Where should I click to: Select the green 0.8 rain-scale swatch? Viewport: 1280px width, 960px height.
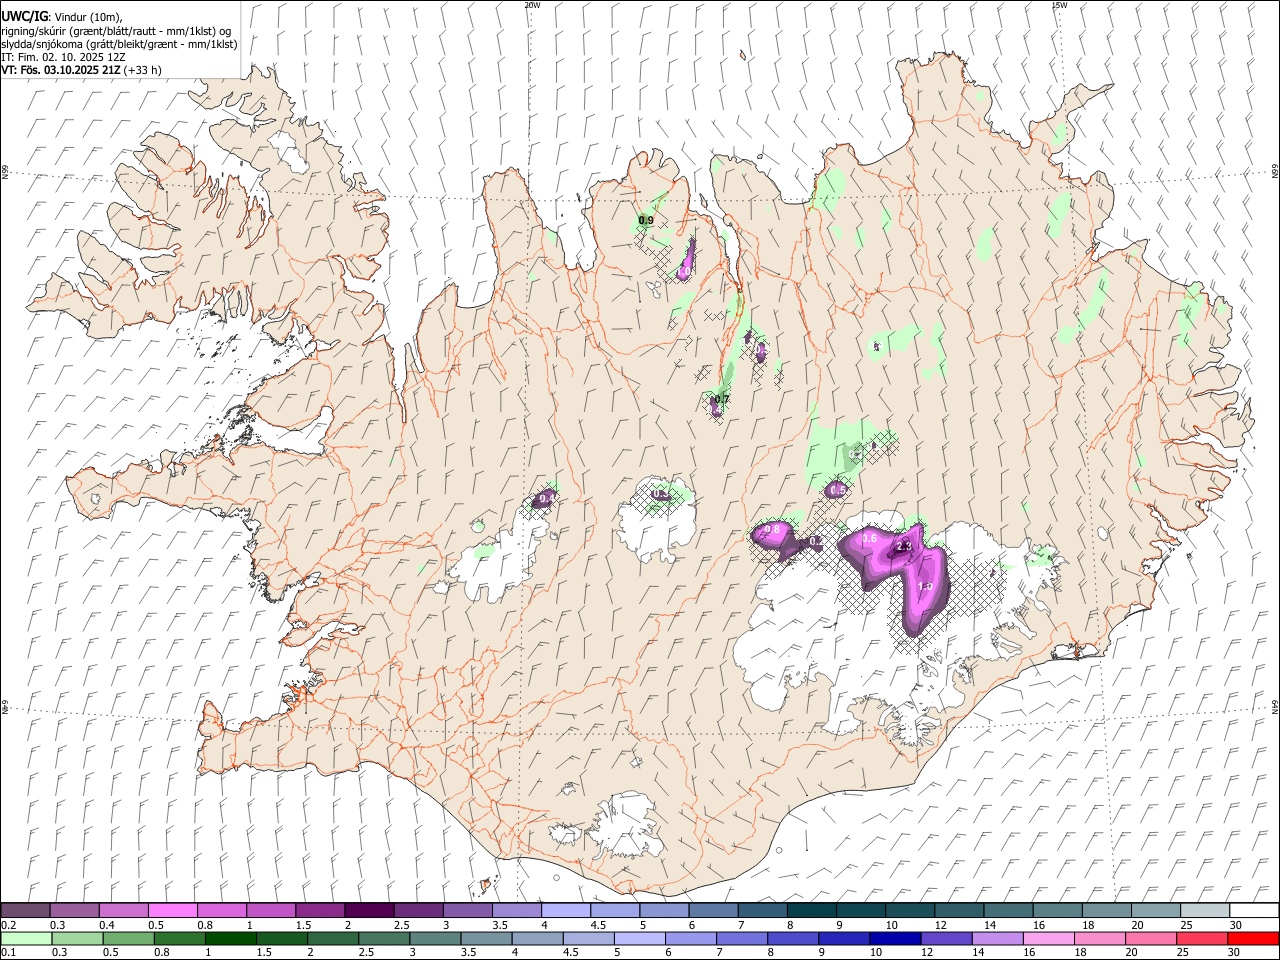[x=180, y=938]
